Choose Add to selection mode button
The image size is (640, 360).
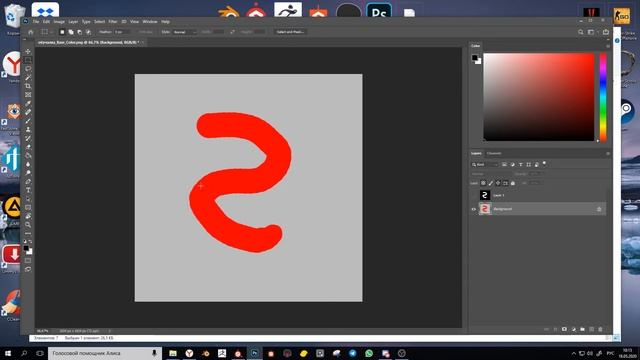click(x=71, y=32)
